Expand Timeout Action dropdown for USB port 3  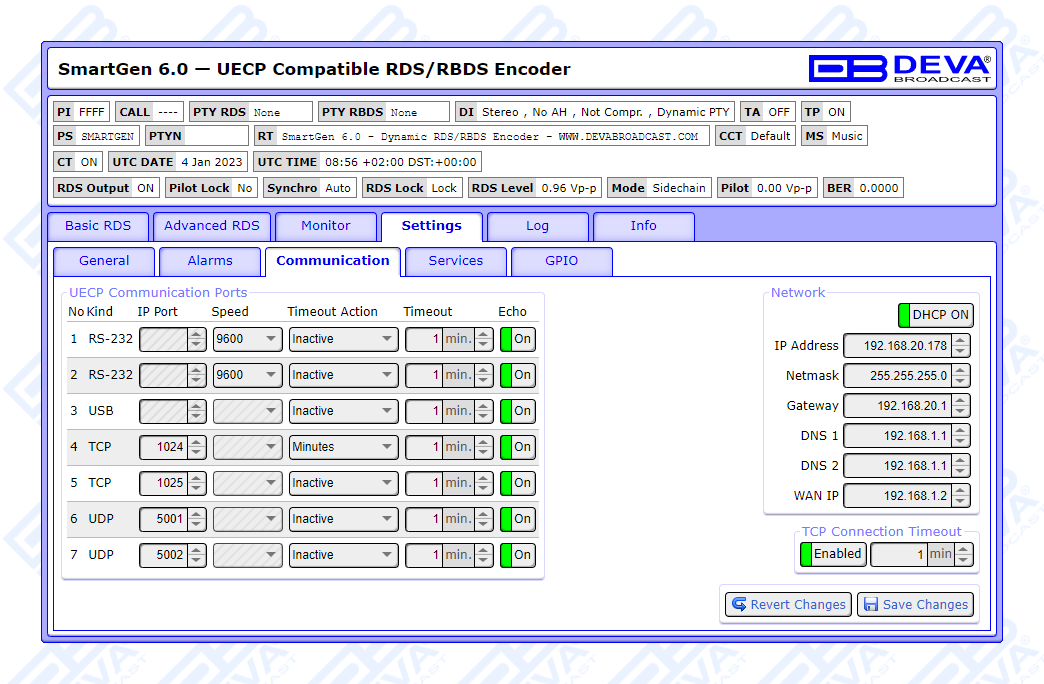click(x=343, y=411)
